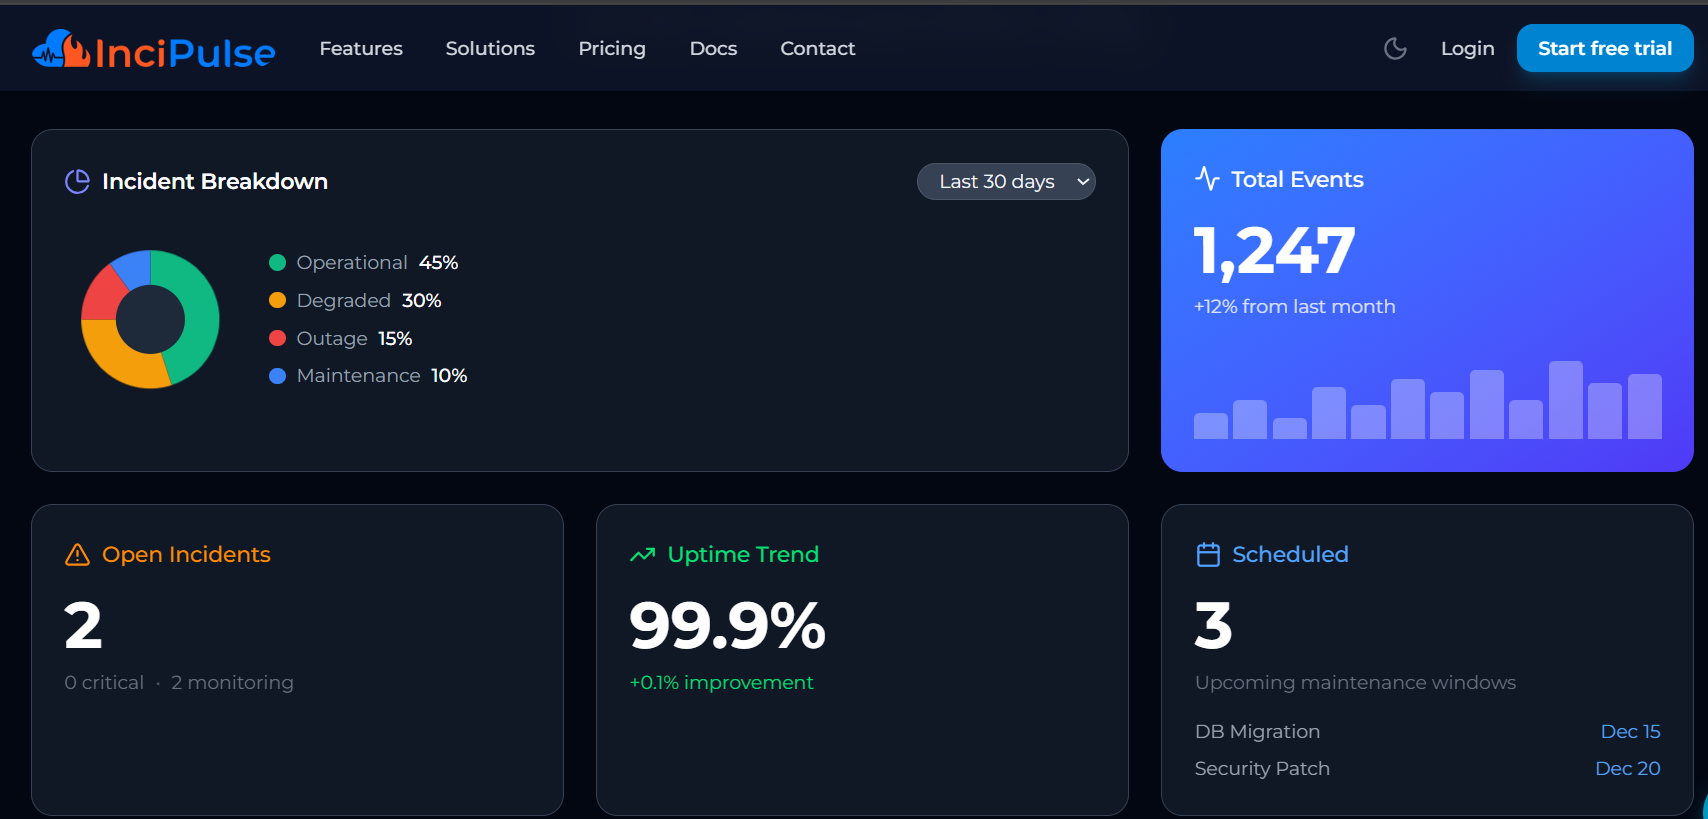Click the warning triangle icon for Open Incidents
The width and height of the screenshot is (1708, 819).
pos(77,555)
